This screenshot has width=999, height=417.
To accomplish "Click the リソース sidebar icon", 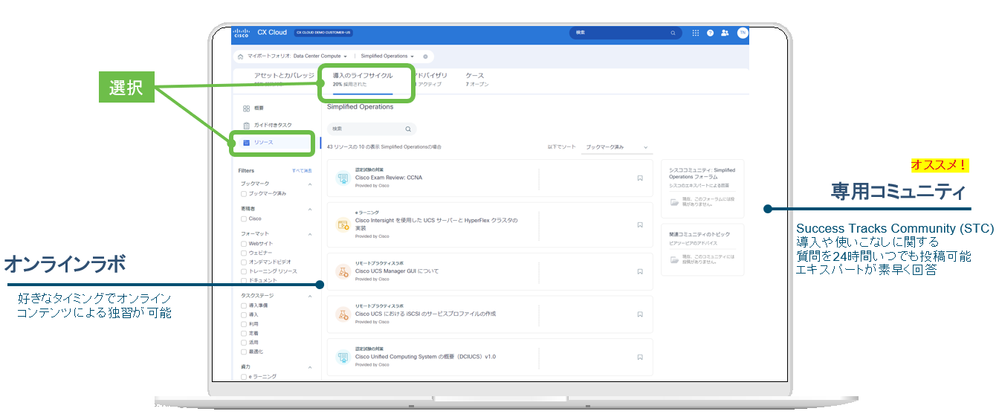I will tap(247, 143).
